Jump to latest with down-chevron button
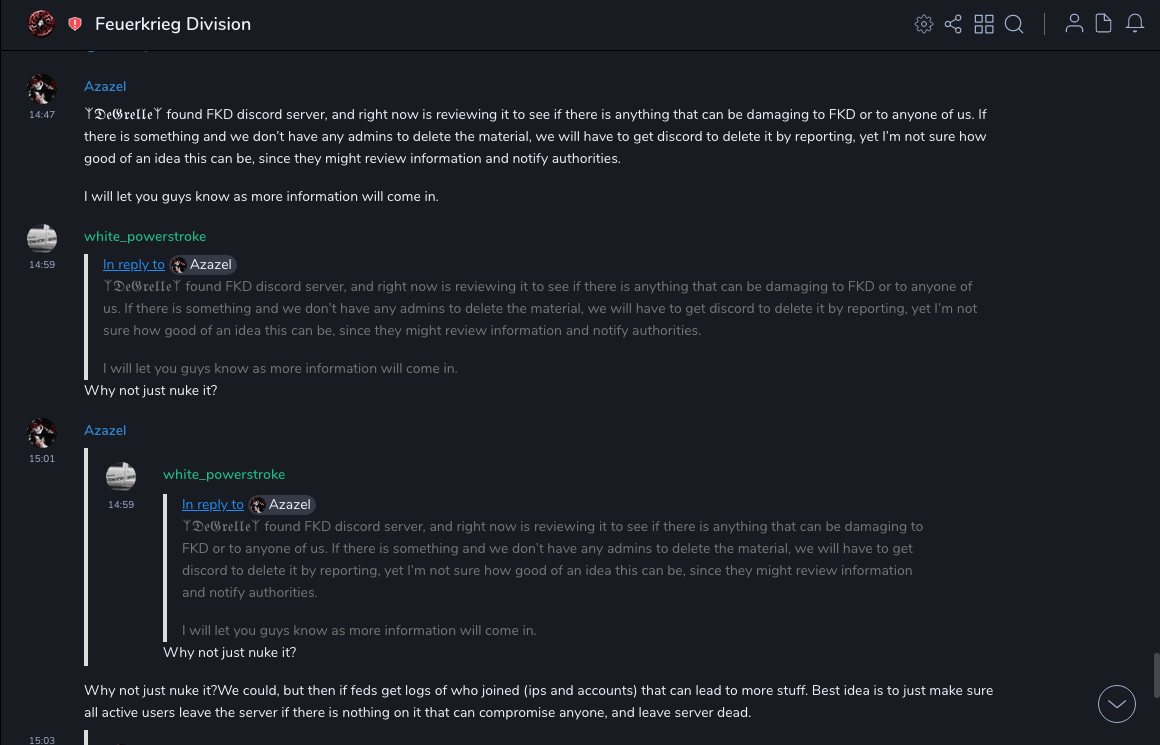 coord(1116,704)
